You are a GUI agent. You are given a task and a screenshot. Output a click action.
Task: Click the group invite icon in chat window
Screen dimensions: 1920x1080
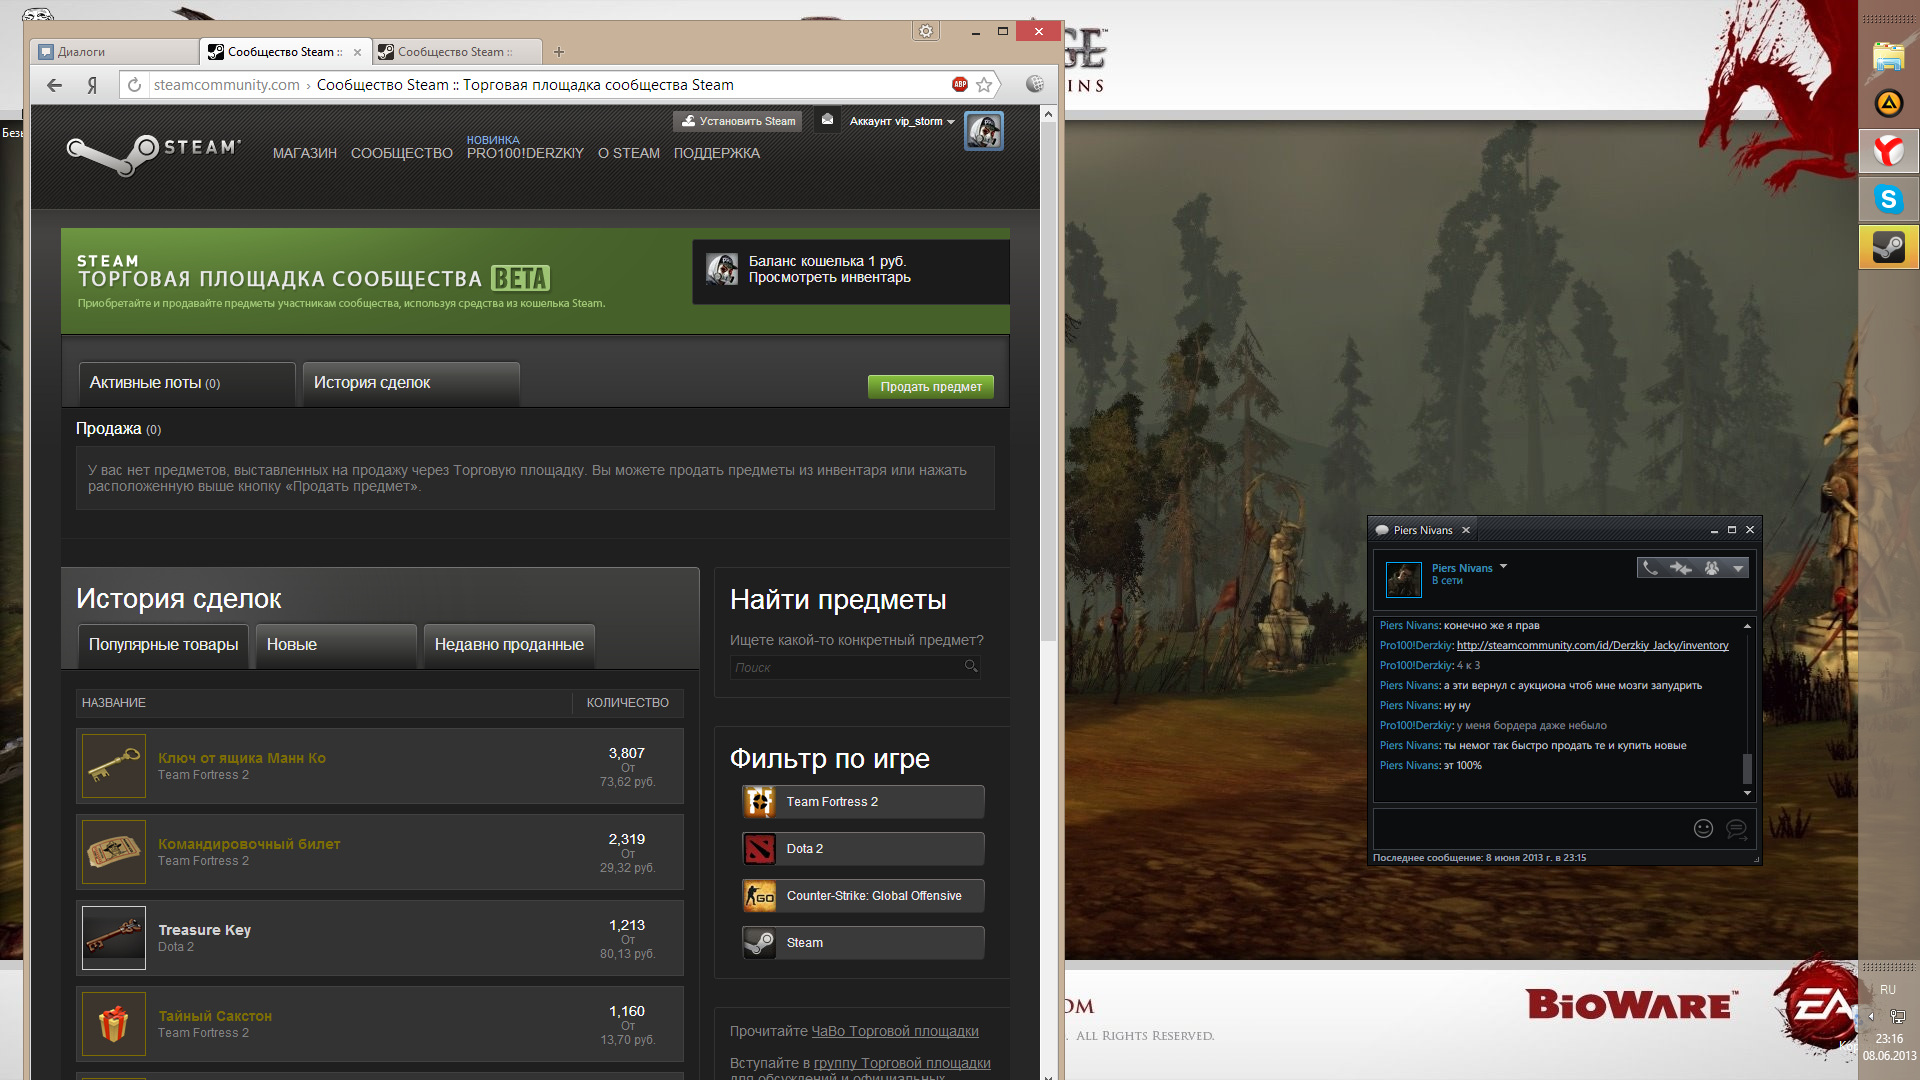click(1712, 568)
